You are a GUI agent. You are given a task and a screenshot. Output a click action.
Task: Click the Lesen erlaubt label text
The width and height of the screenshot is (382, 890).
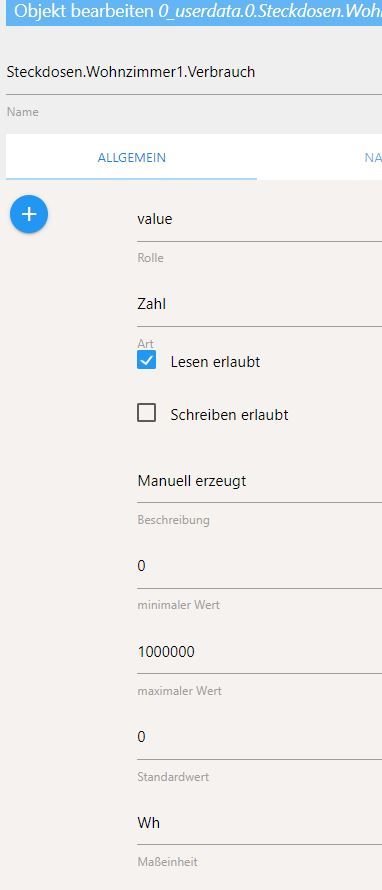[215, 362]
